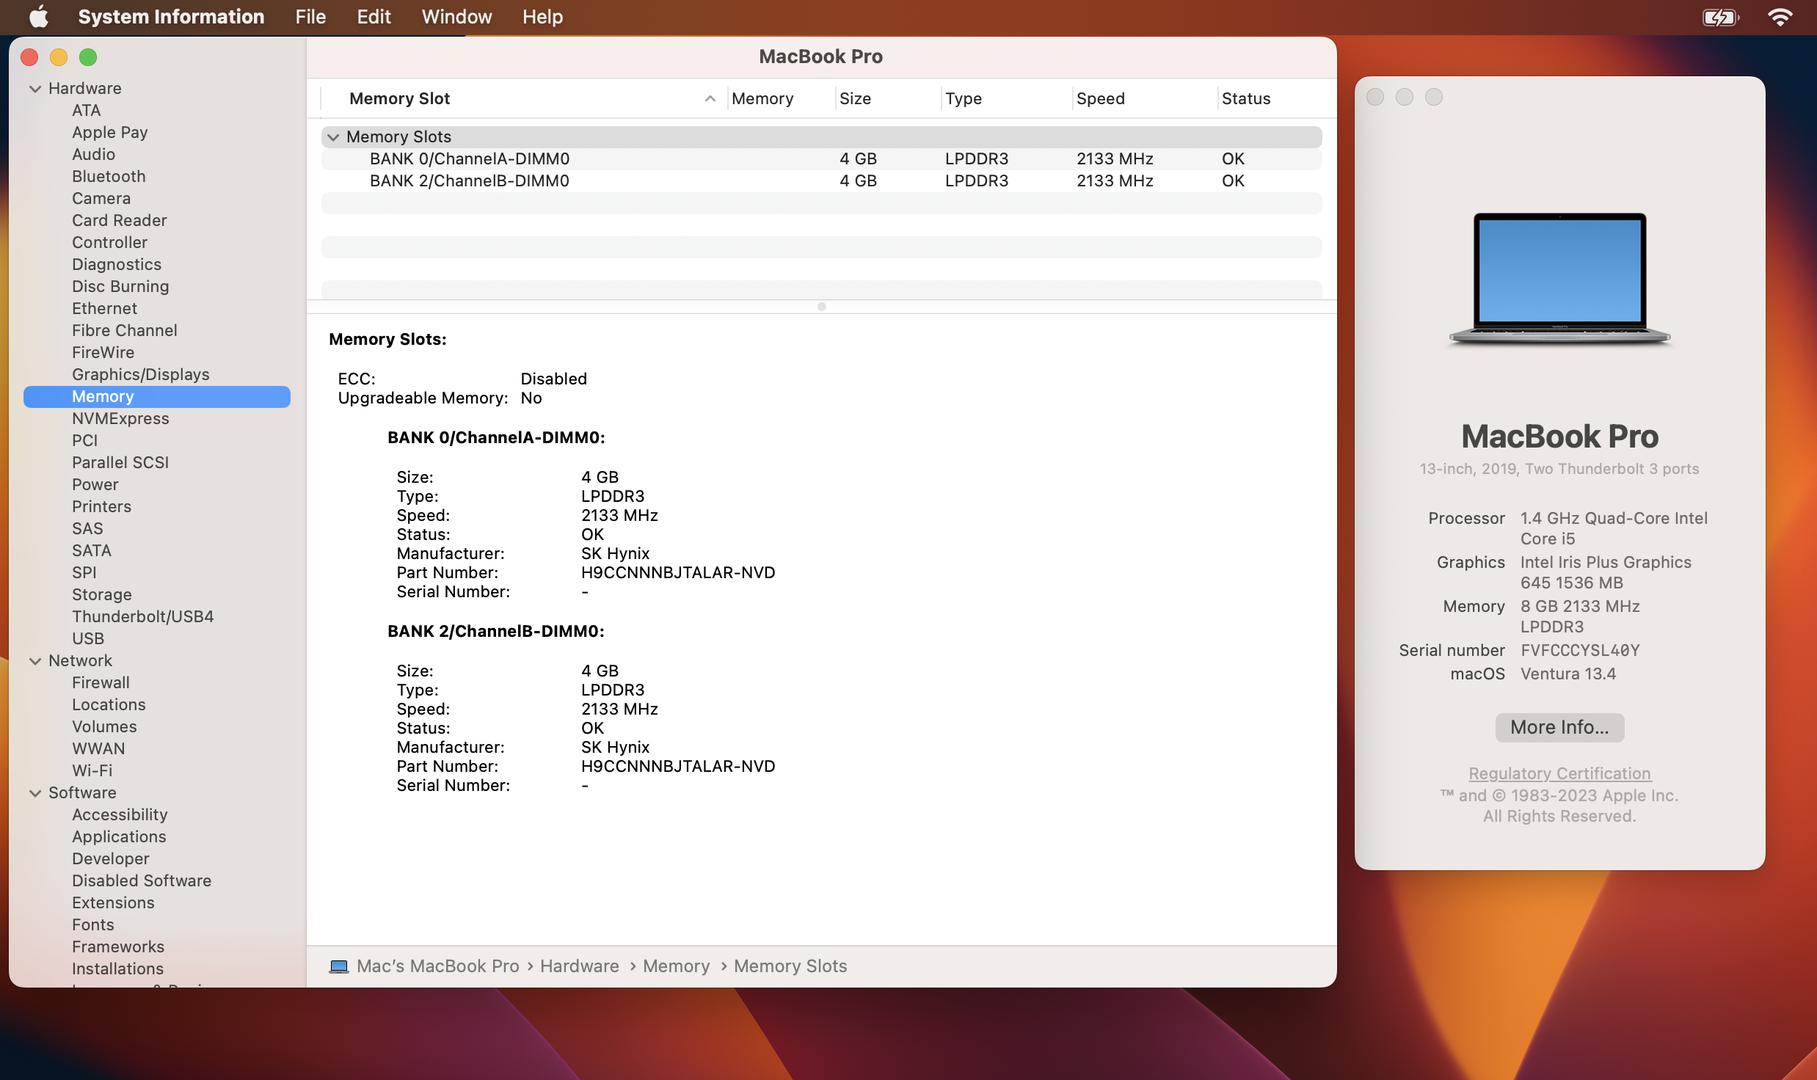Select Printers in the sidebar
The height and width of the screenshot is (1080, 1817).
pyautogui.click(x=101, y=506)
